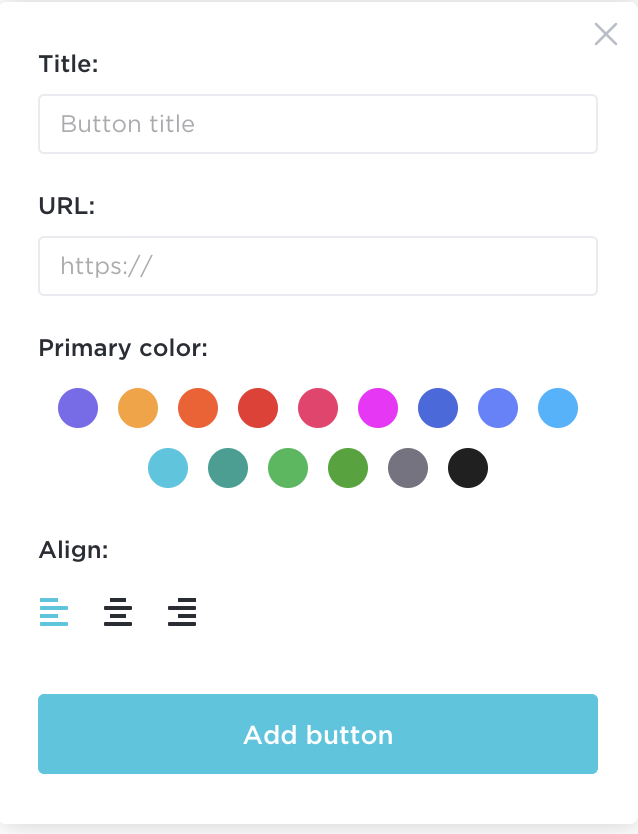Pick right alignment icon

pyautogui.click(x=182, y=612)
